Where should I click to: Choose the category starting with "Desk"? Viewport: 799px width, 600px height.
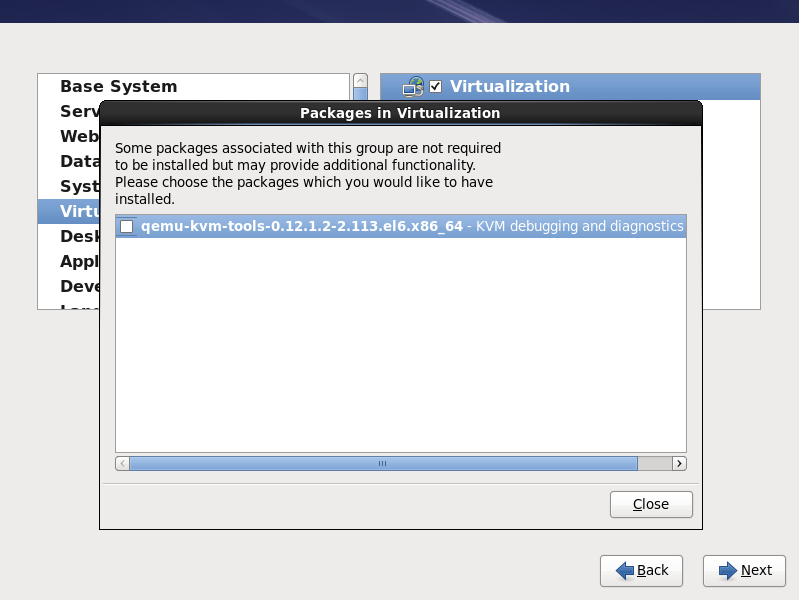pos(79,236)
